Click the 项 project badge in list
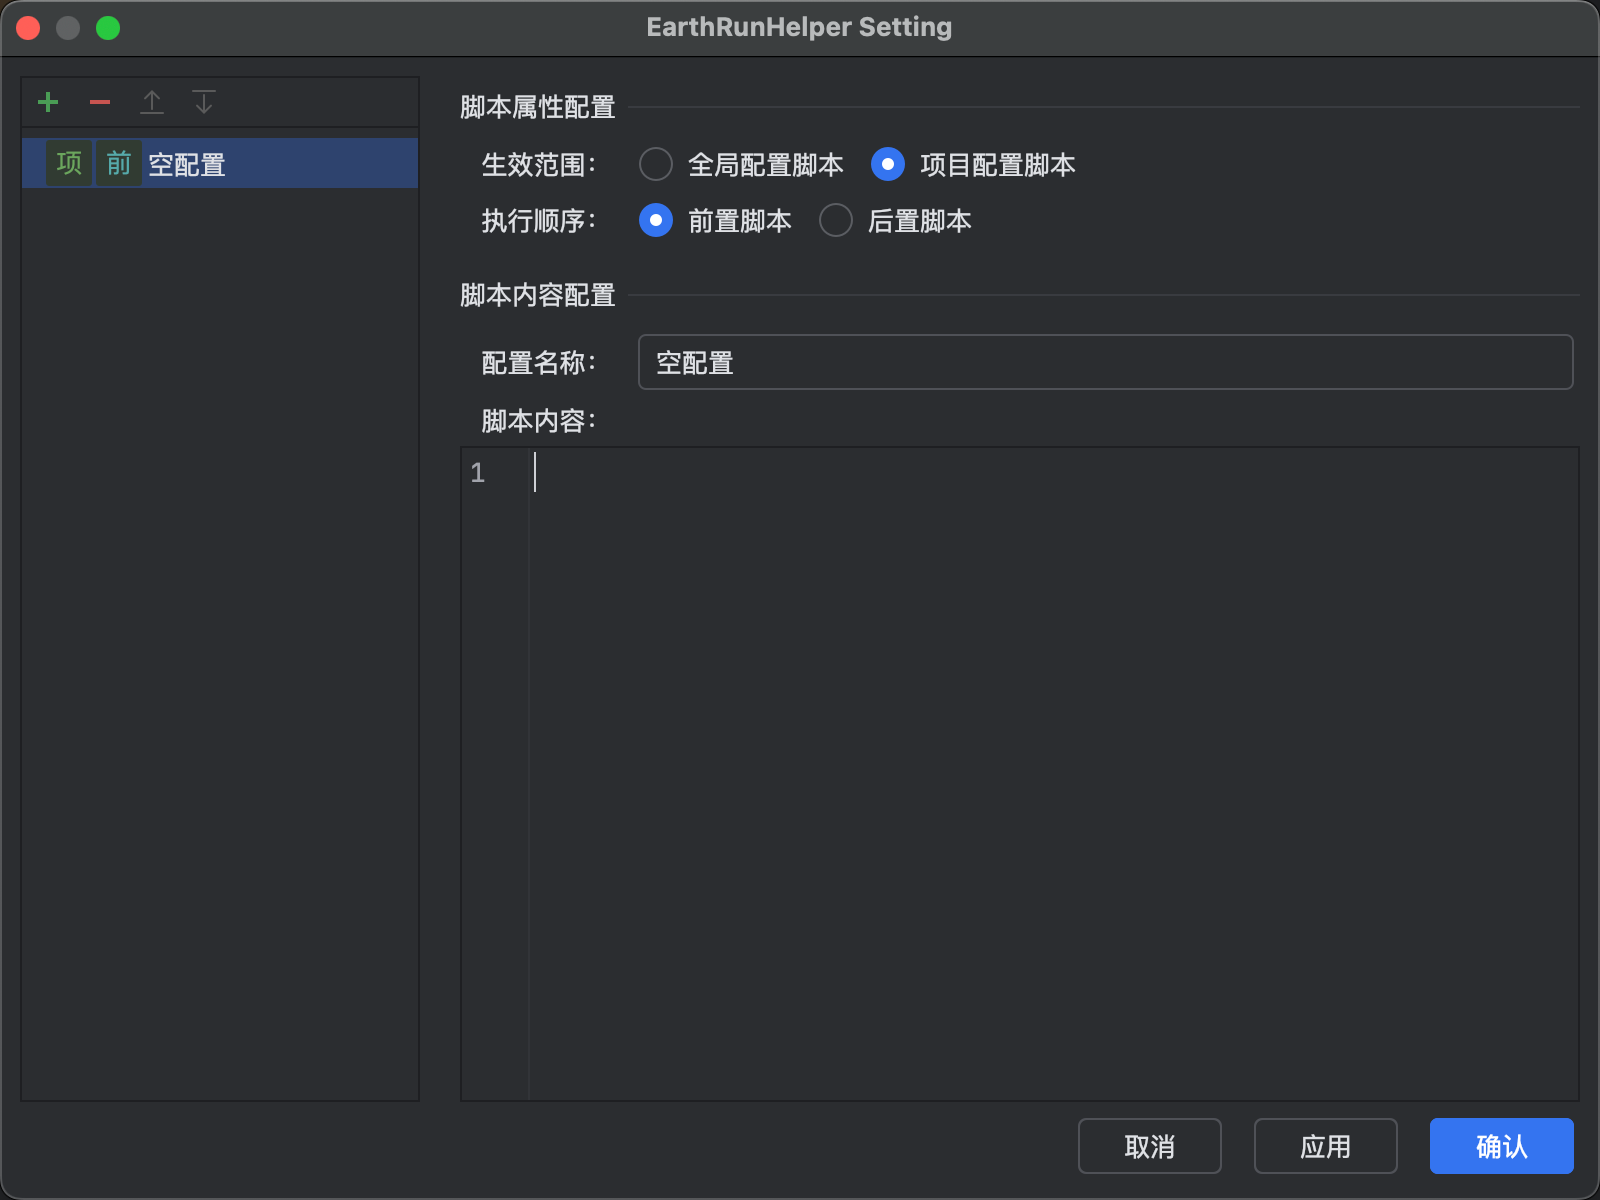The height and width of the screenshot is (1200, 1600). 69,163
